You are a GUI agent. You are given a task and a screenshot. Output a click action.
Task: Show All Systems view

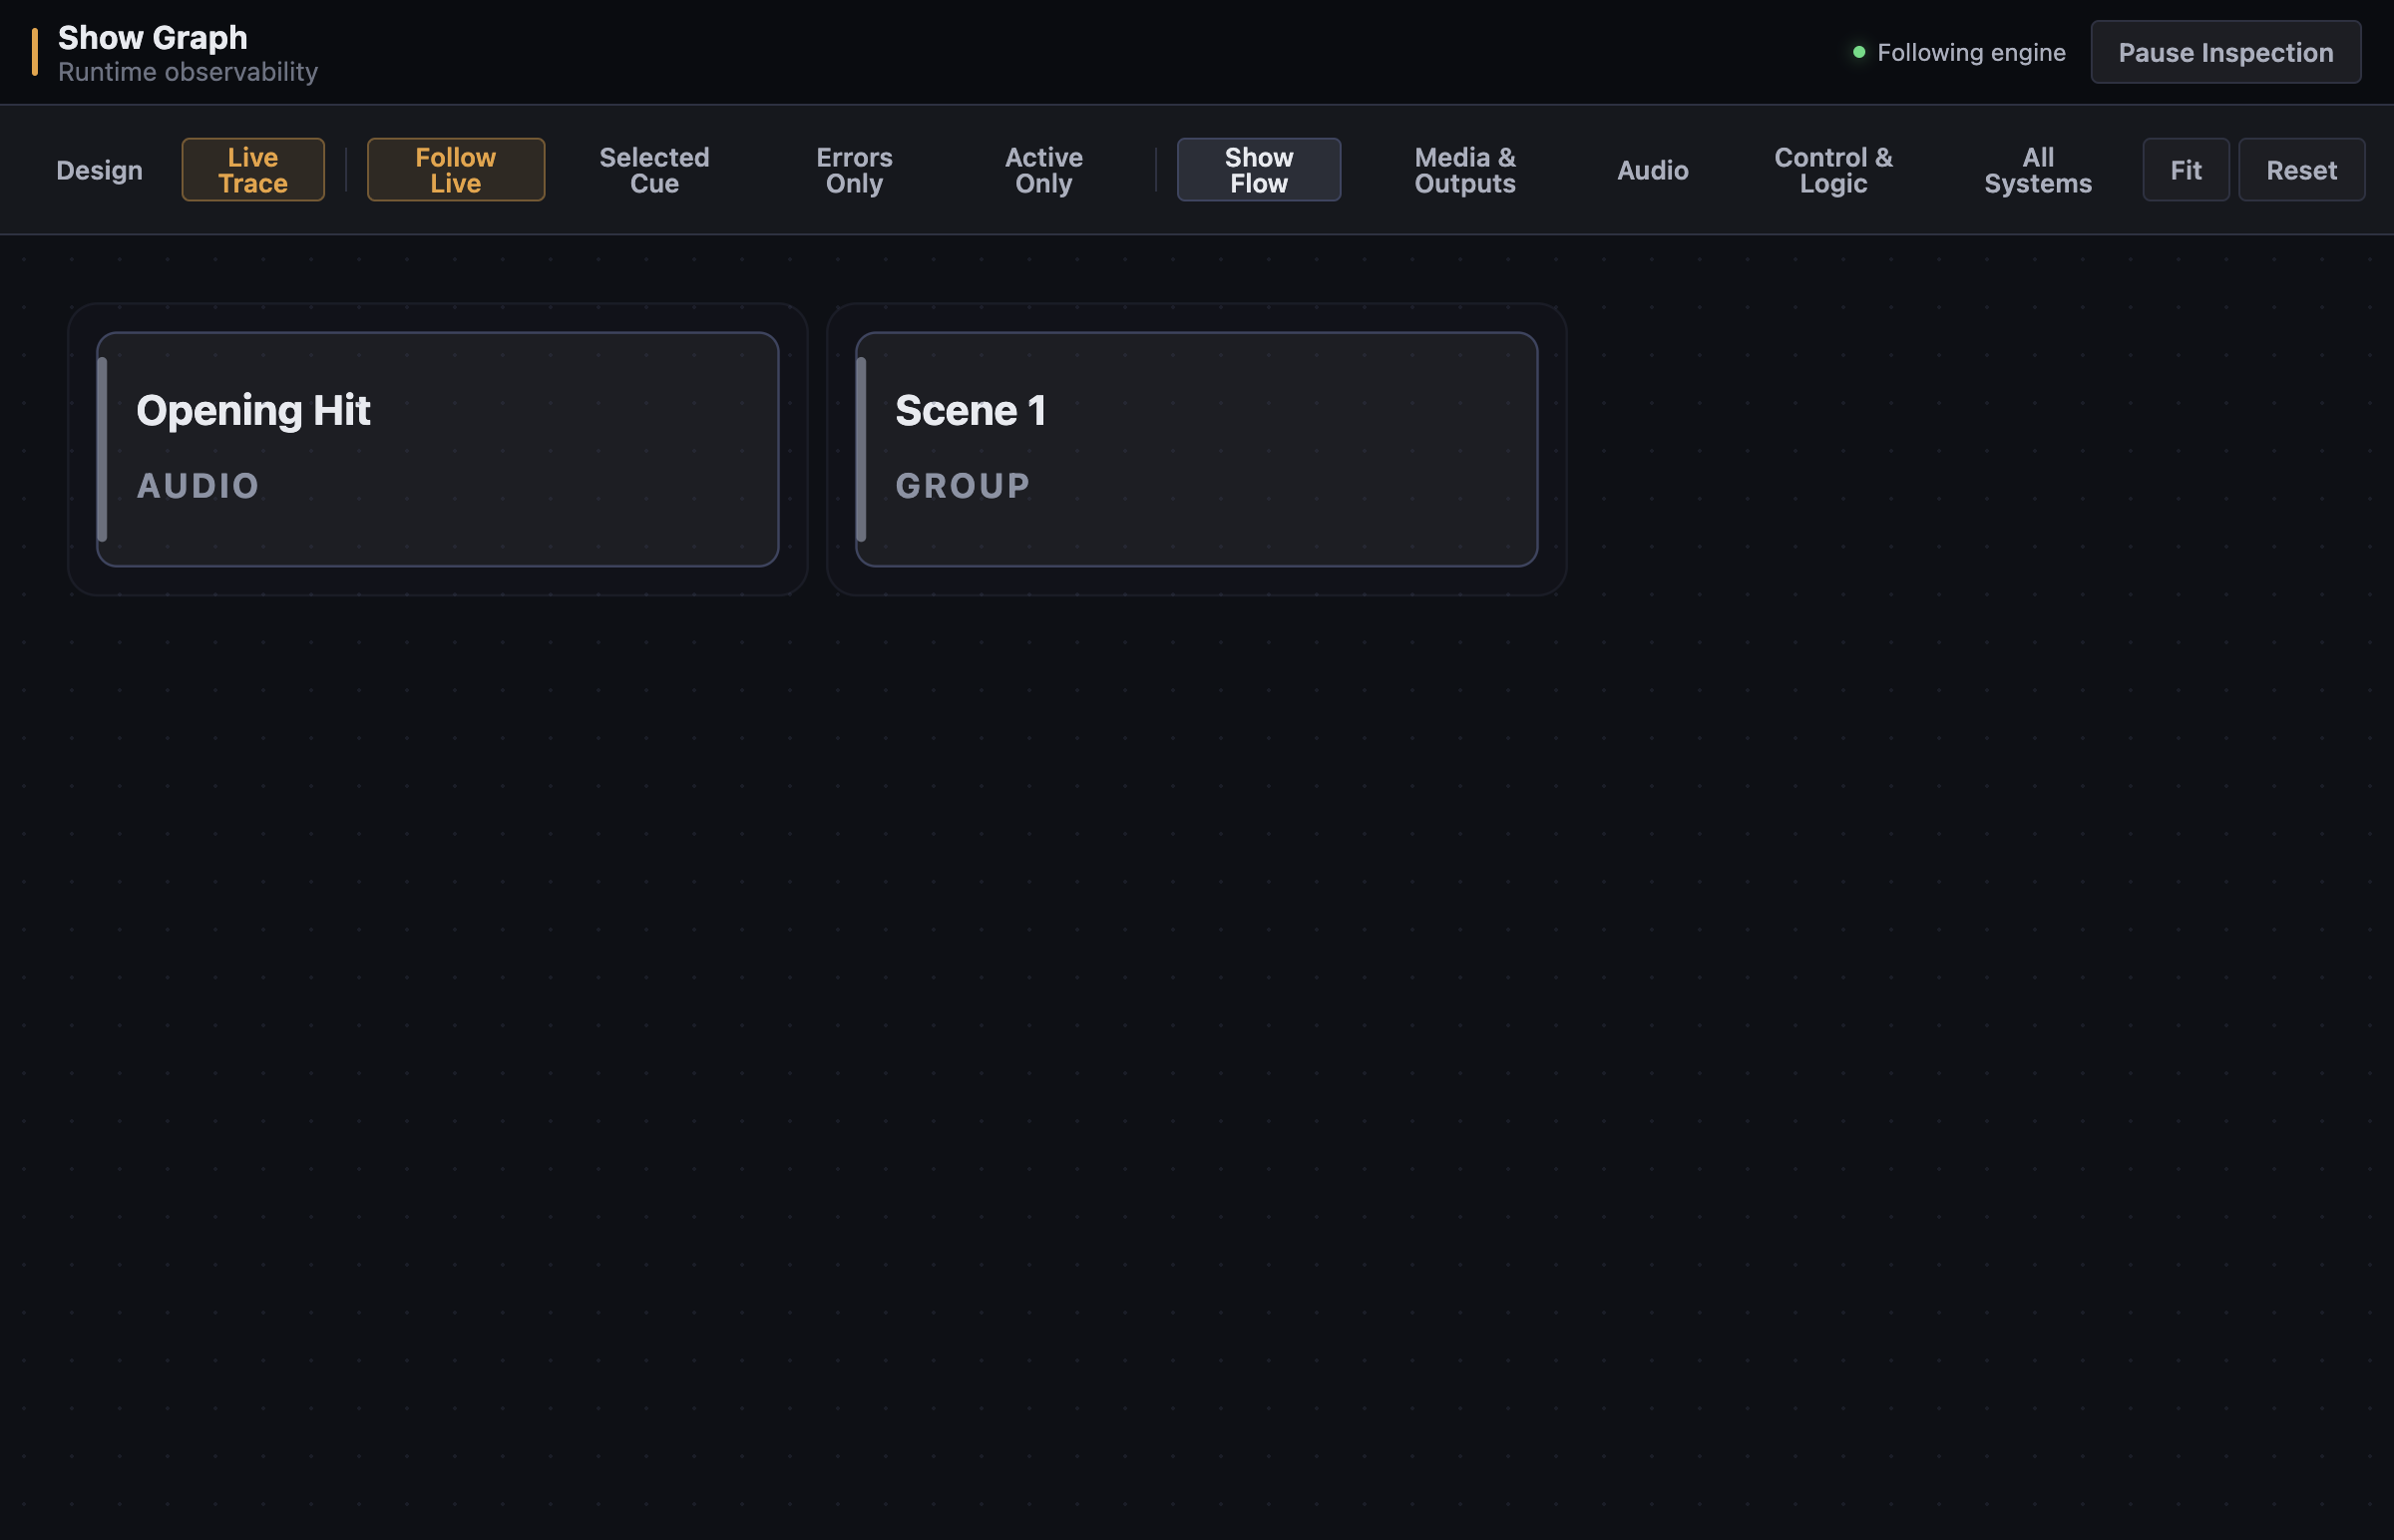2037,170
